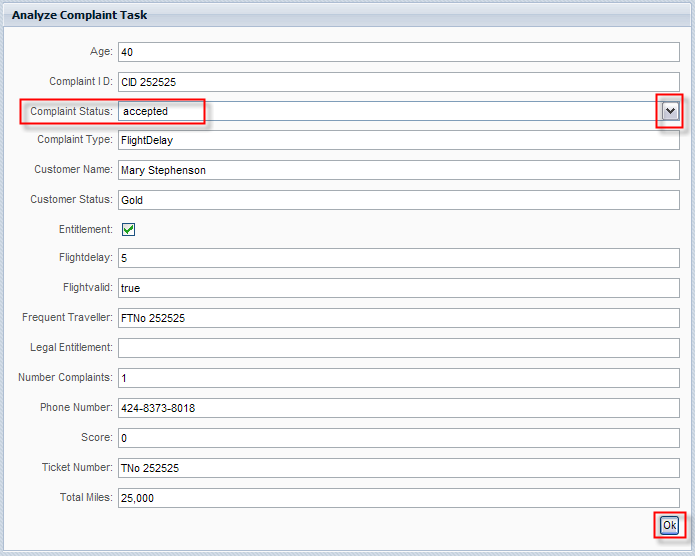The image size is (695, 556).
Task: Click the Flightvalid label
Action: (88, 287)
